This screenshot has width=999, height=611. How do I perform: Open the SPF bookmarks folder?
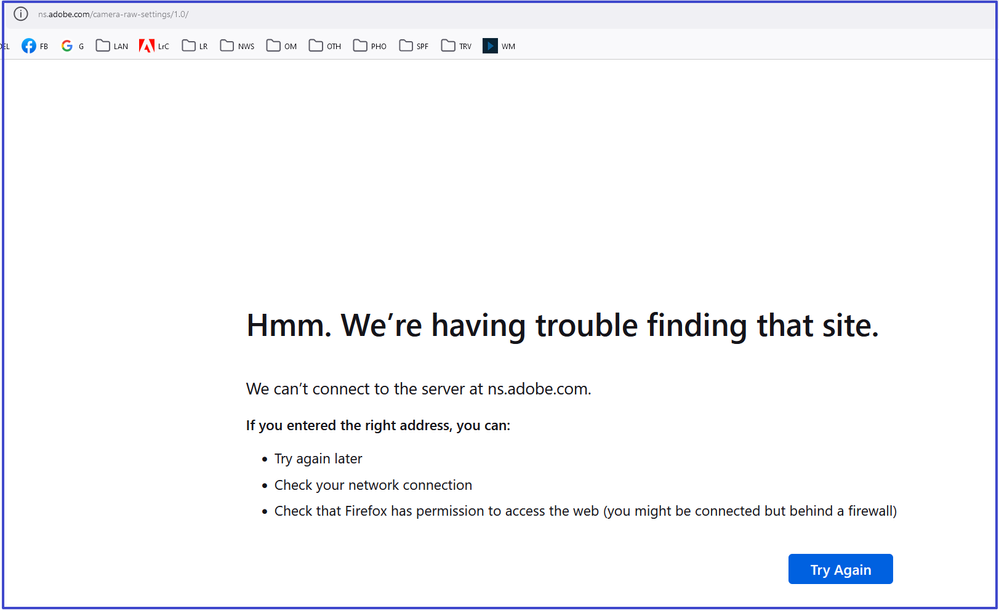coord(413,46)
